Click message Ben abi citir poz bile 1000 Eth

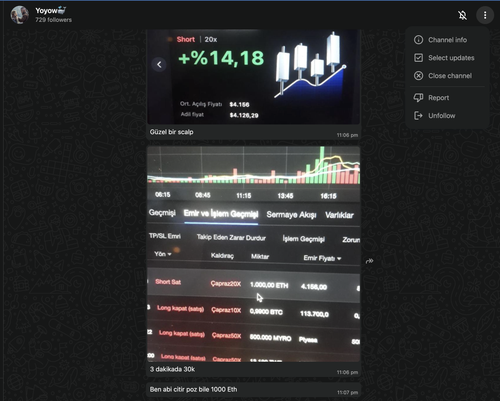pos(193,389)
